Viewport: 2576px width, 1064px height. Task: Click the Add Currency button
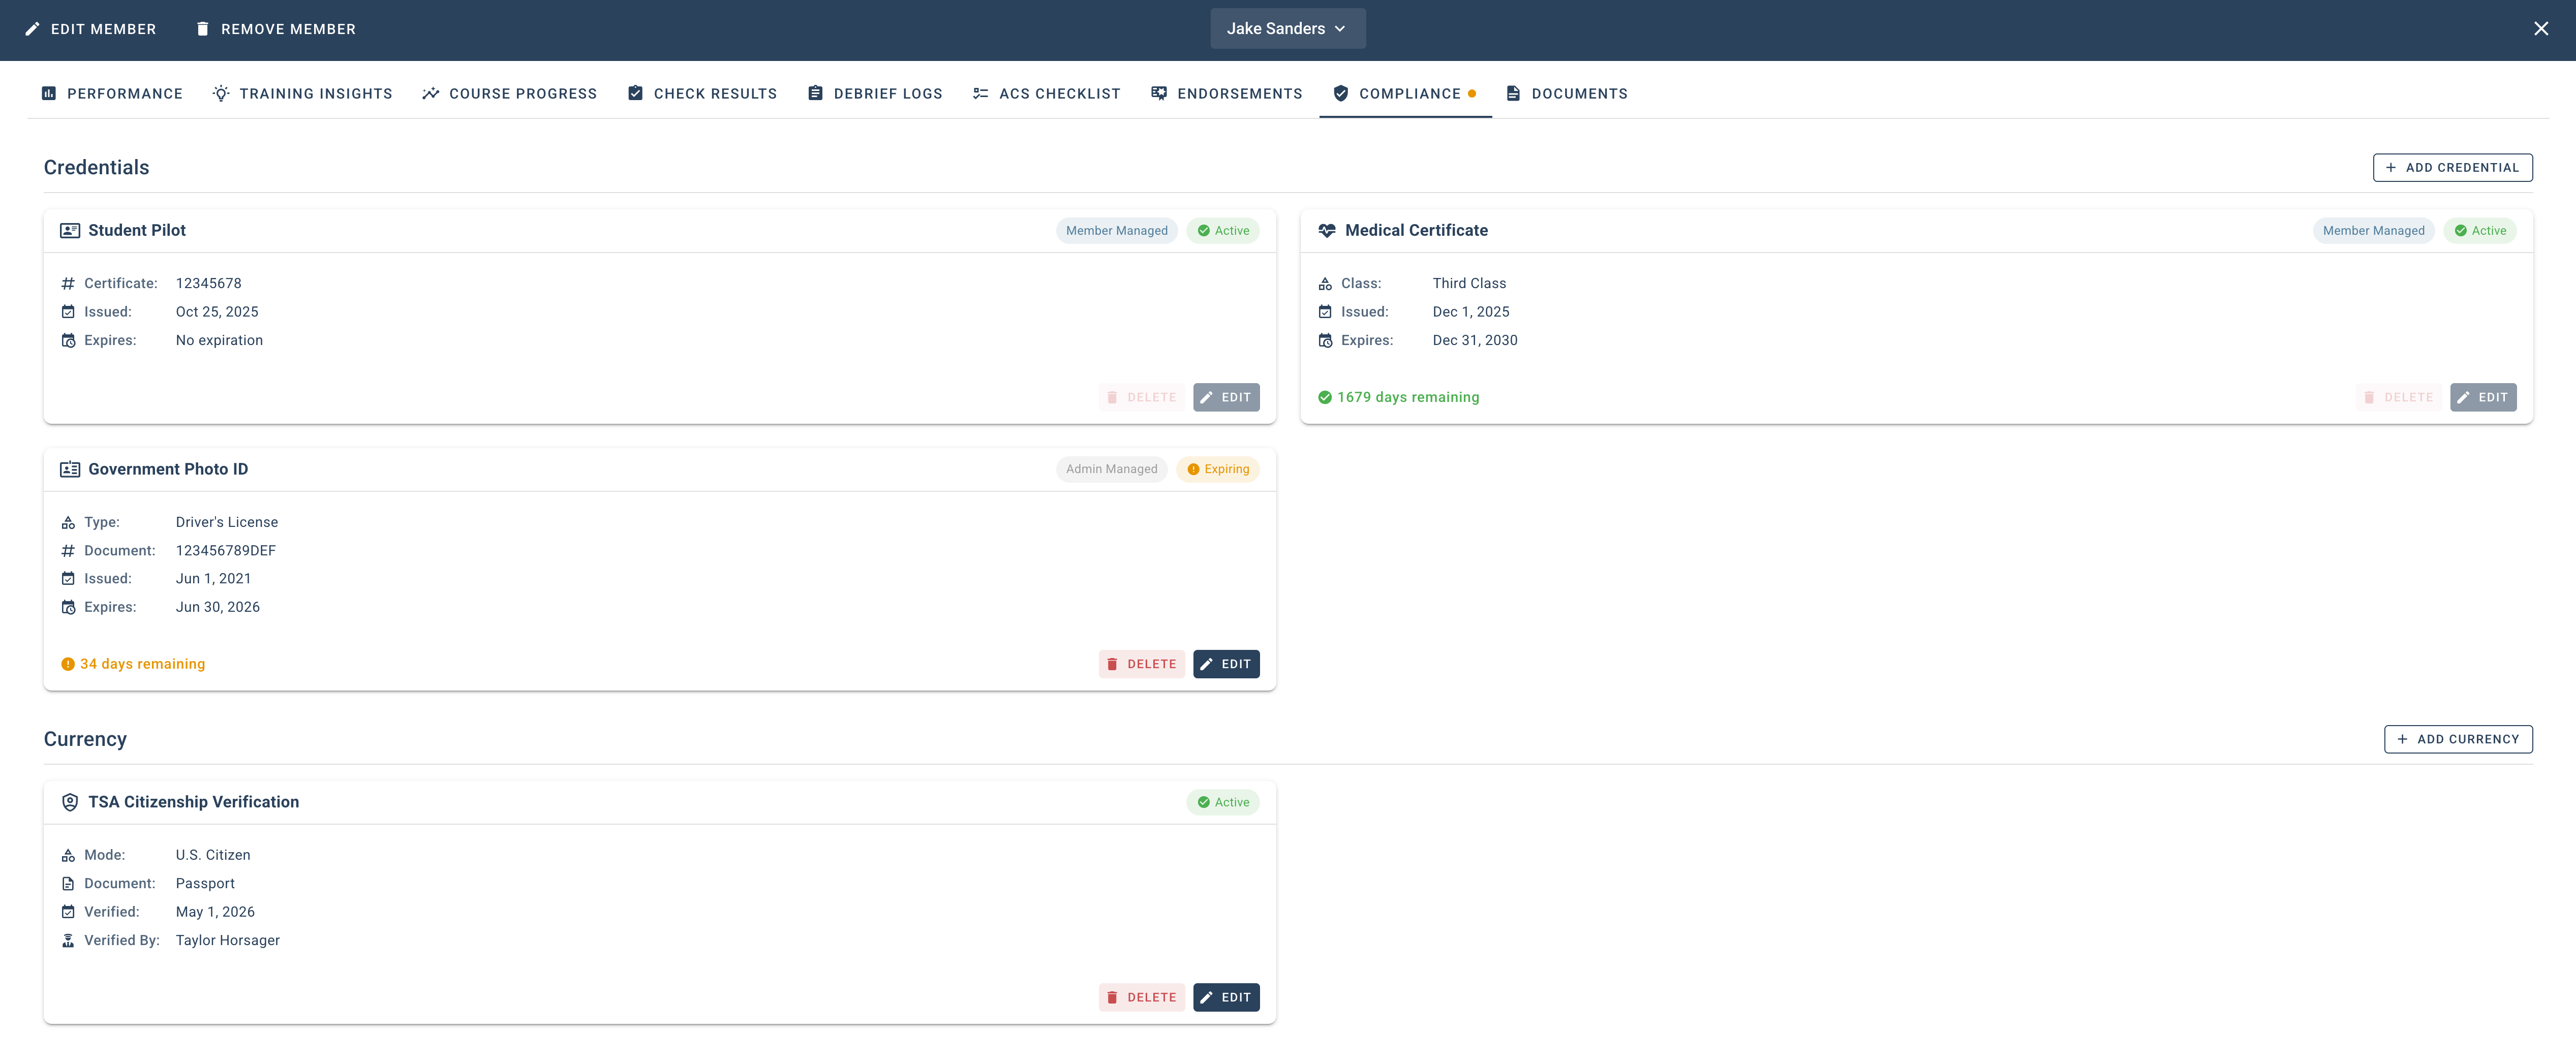tap(2458, 739)
